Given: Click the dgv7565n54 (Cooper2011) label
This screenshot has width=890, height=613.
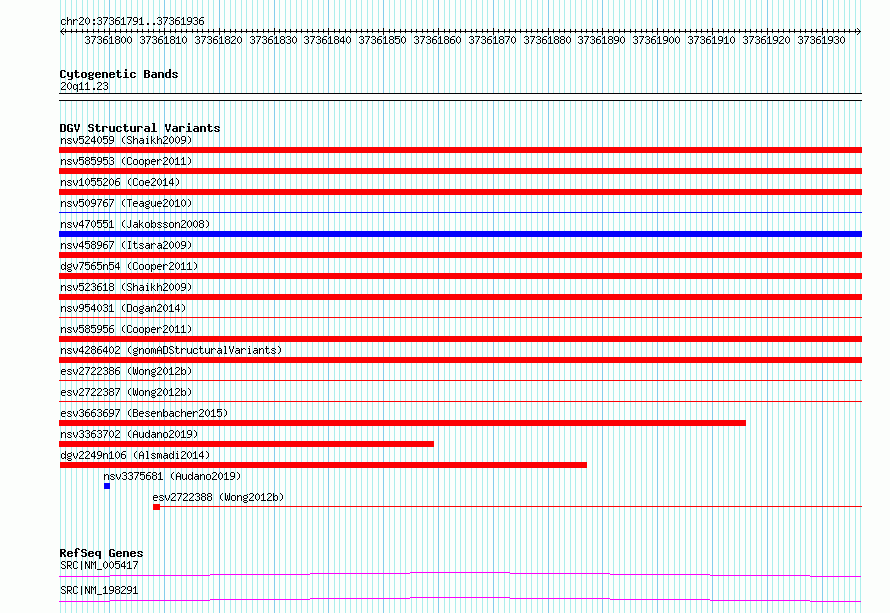Looking at the screenshot, I should point(129,266).
